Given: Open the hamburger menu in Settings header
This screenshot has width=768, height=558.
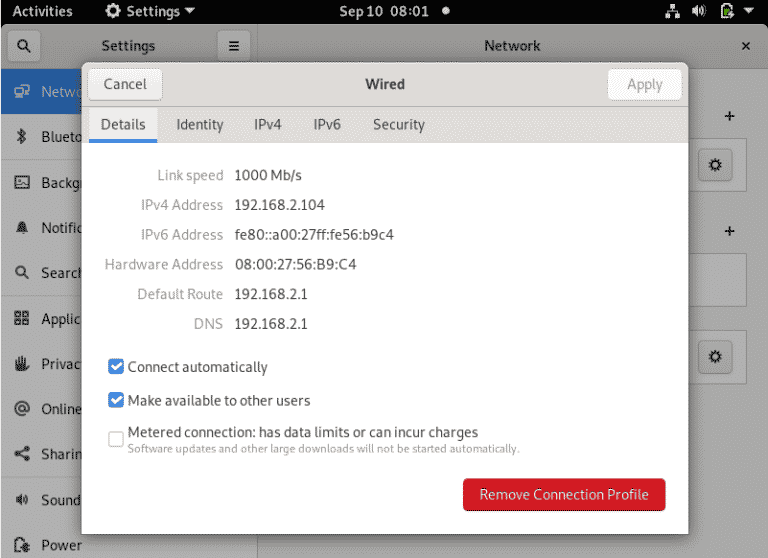Looking at the screenshot, I should pos(234,46).
